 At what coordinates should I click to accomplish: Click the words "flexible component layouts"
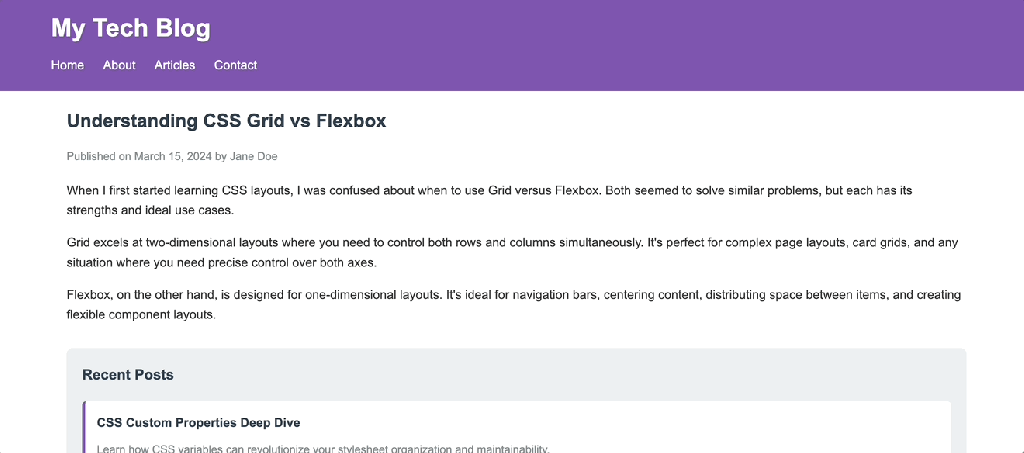(x=141, y=315)
